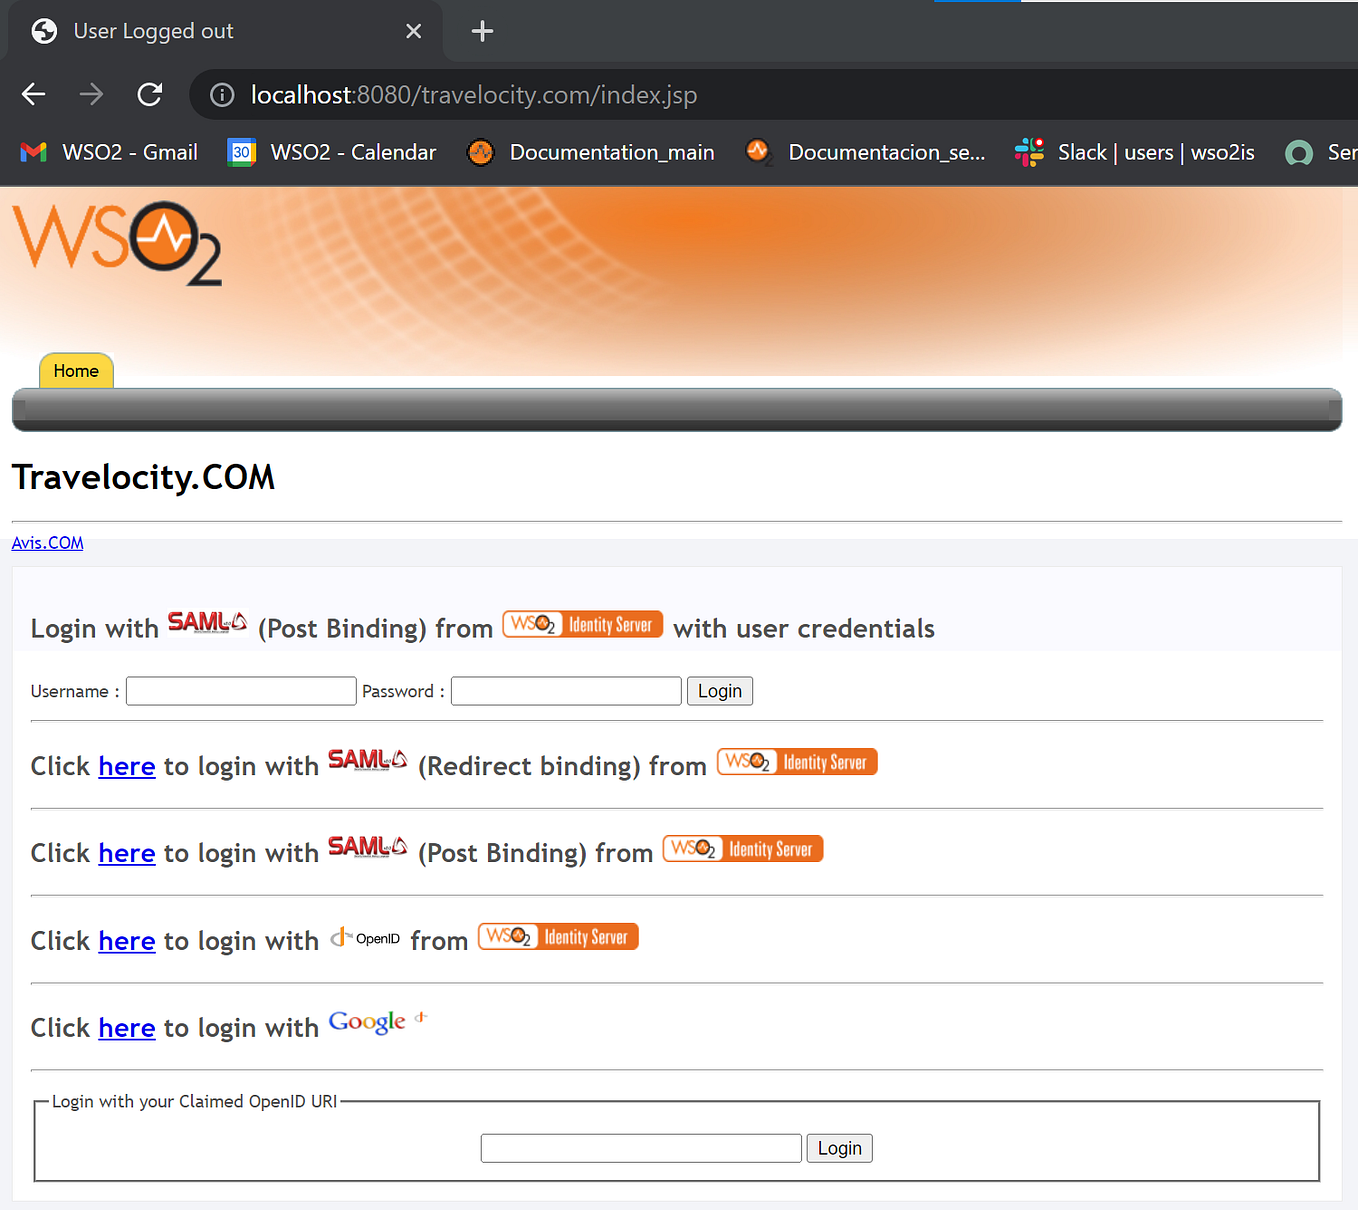Click the browser forward arrow
Screen dimensions: 1358x1210
92,94
